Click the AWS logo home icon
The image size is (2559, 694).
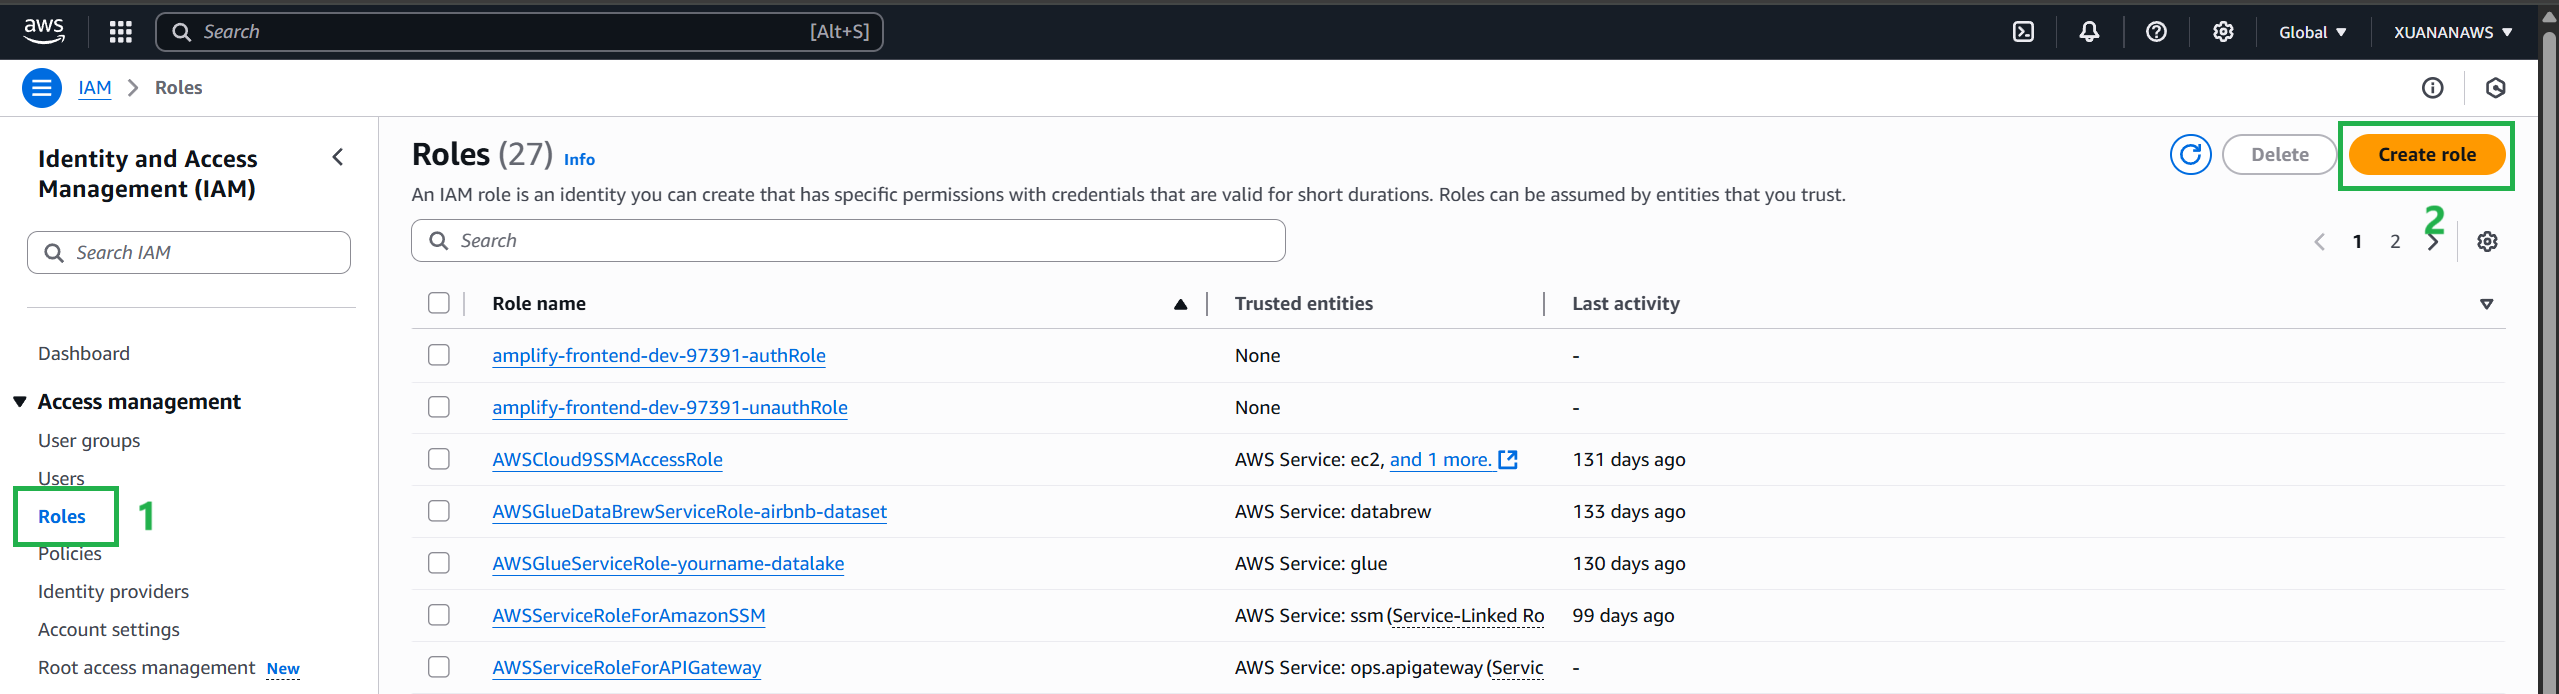(x=44, y=32)
